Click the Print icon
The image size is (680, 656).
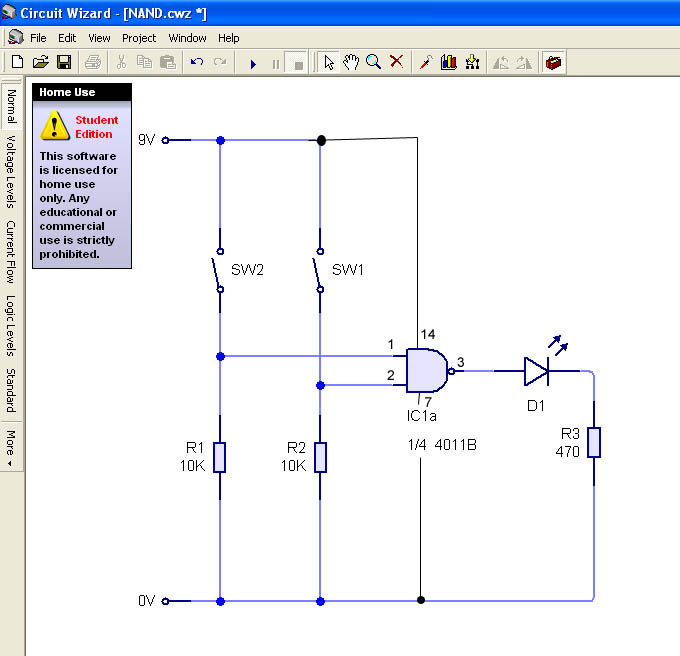coord(93,62)
